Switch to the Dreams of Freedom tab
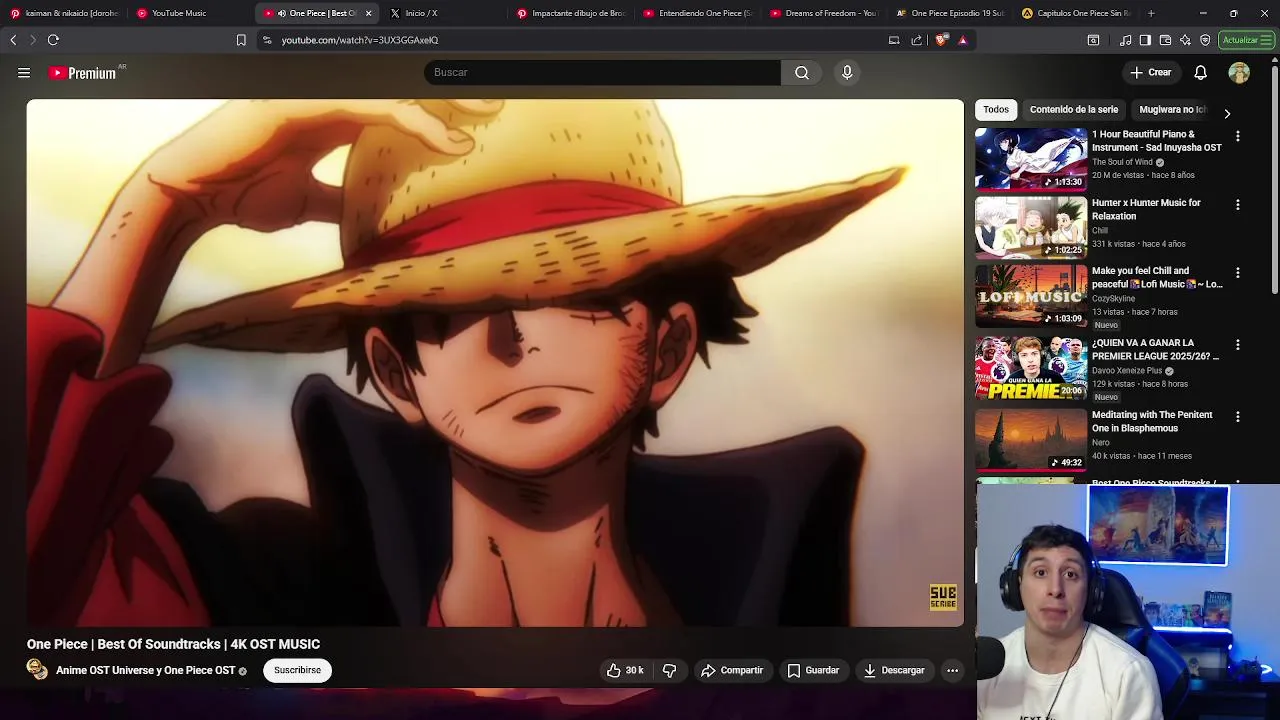The height and width of the screenshot is (720, 1280). [823, 14]
